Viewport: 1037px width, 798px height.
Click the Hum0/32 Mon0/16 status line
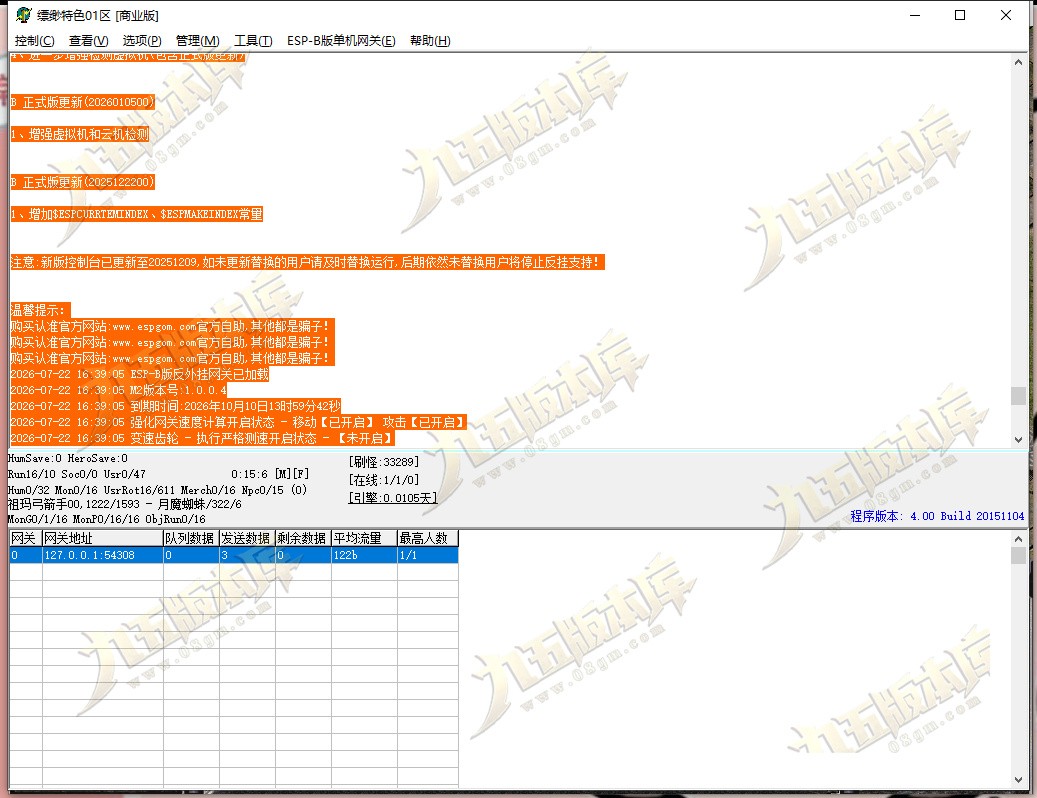pyautogui.click(x=157, y=490)
